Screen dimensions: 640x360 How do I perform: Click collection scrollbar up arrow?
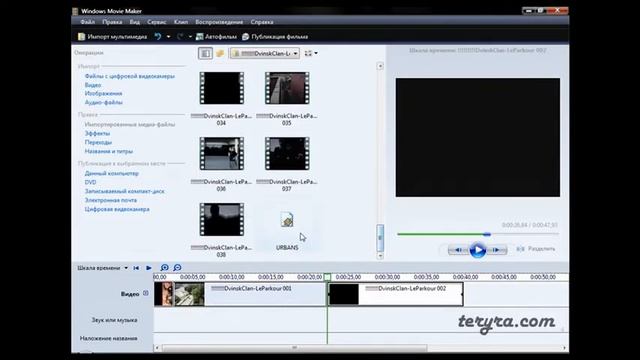(x=380, y=66)
